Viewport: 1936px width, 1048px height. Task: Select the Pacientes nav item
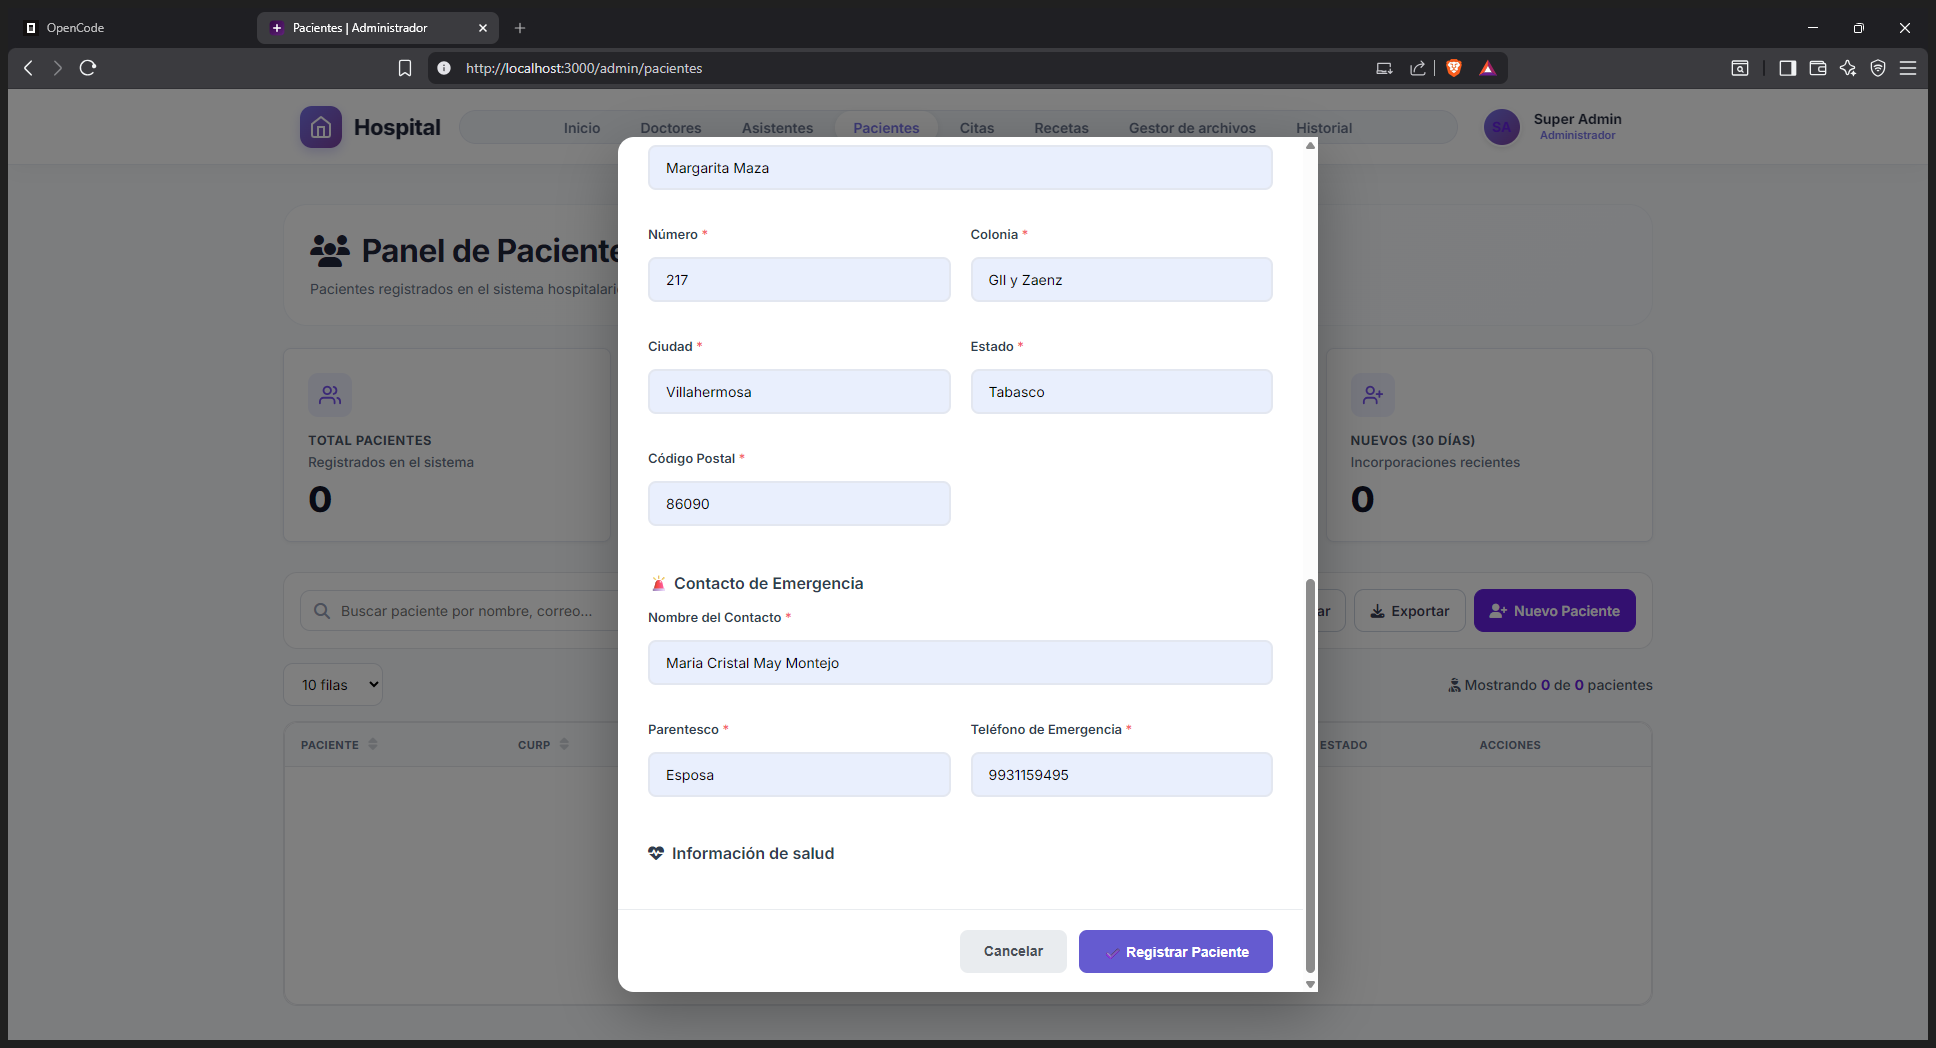point(886,128)
